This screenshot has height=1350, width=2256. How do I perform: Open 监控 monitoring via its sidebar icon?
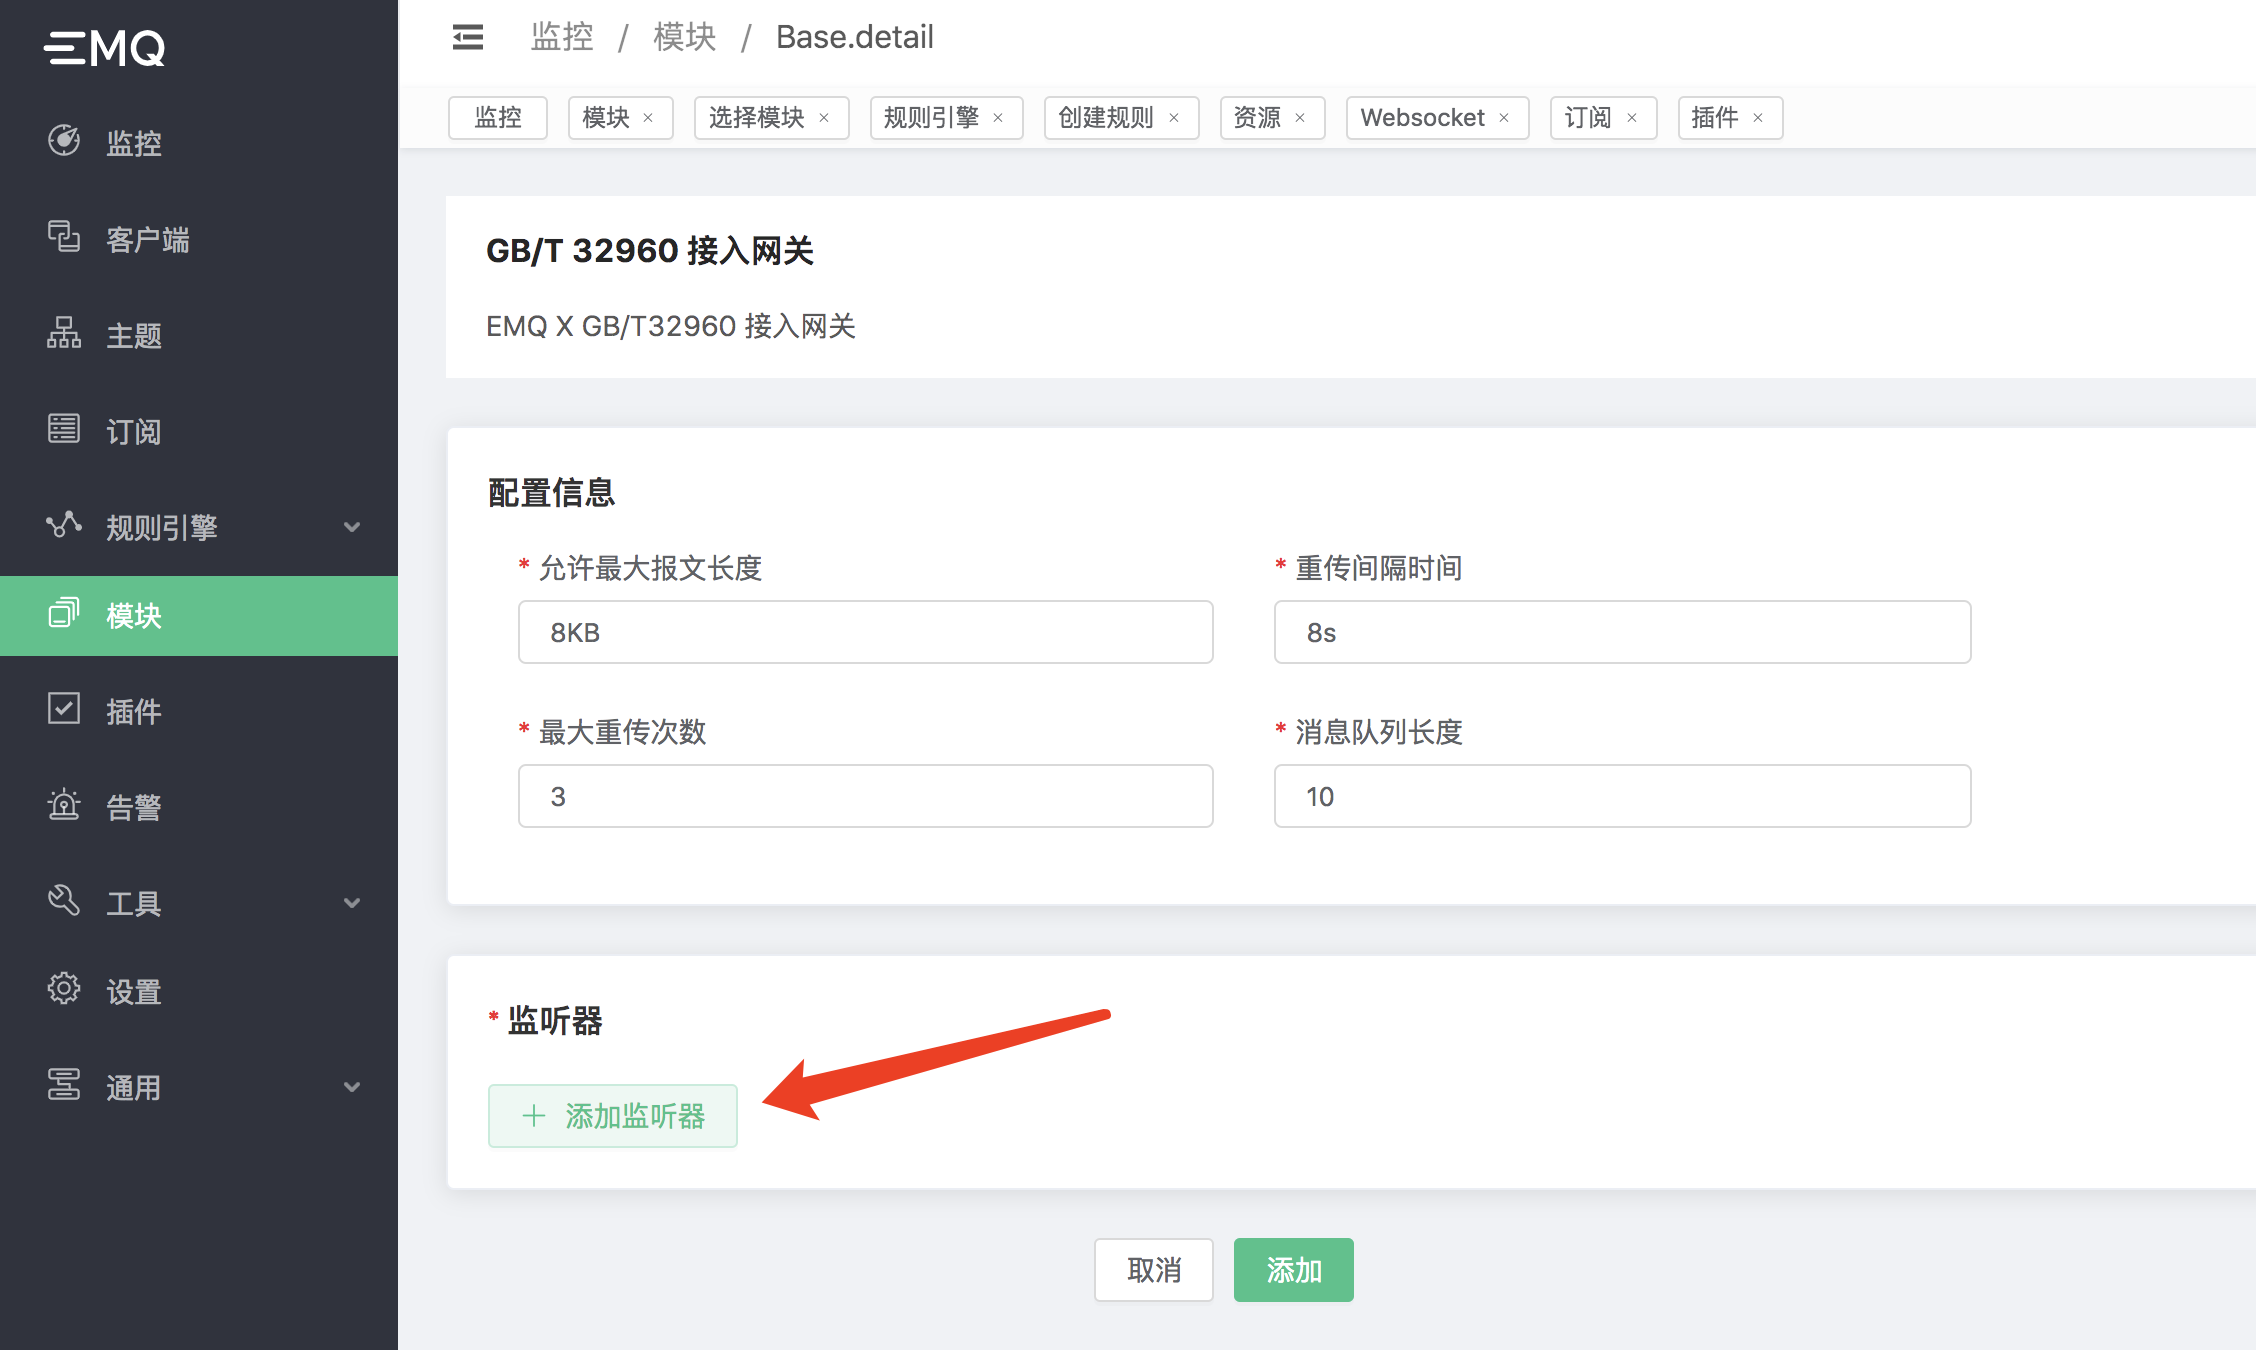coord(64,141)
